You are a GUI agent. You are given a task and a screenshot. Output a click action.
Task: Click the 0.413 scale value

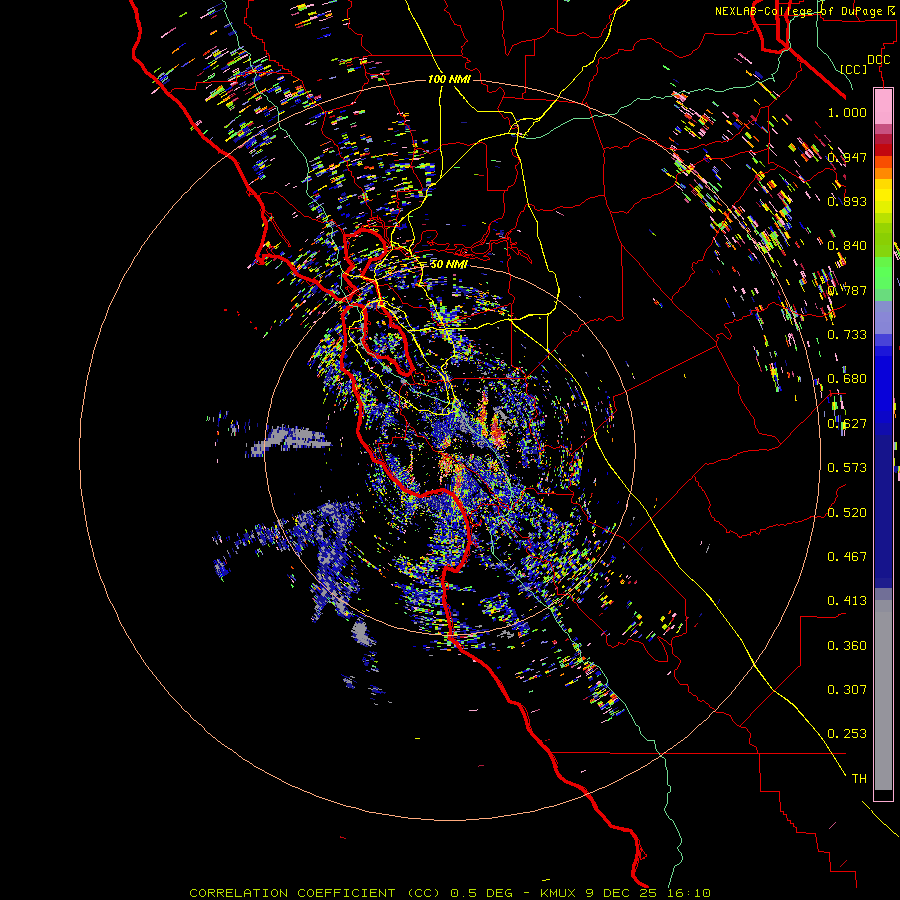[x=847, y=600]
